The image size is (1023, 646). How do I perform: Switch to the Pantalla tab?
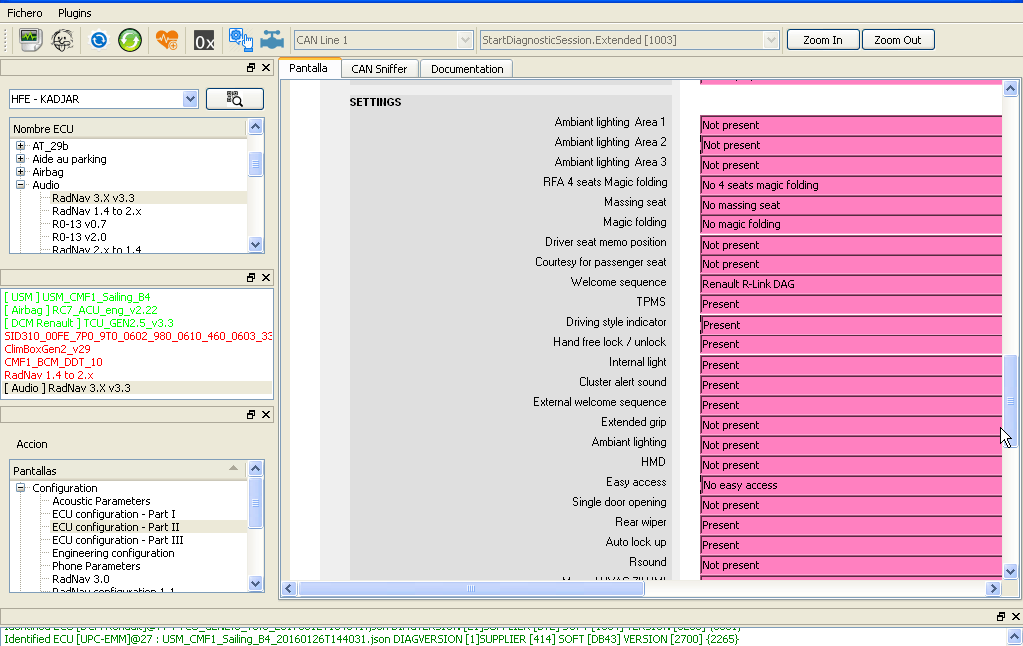[x=309, y=68]
